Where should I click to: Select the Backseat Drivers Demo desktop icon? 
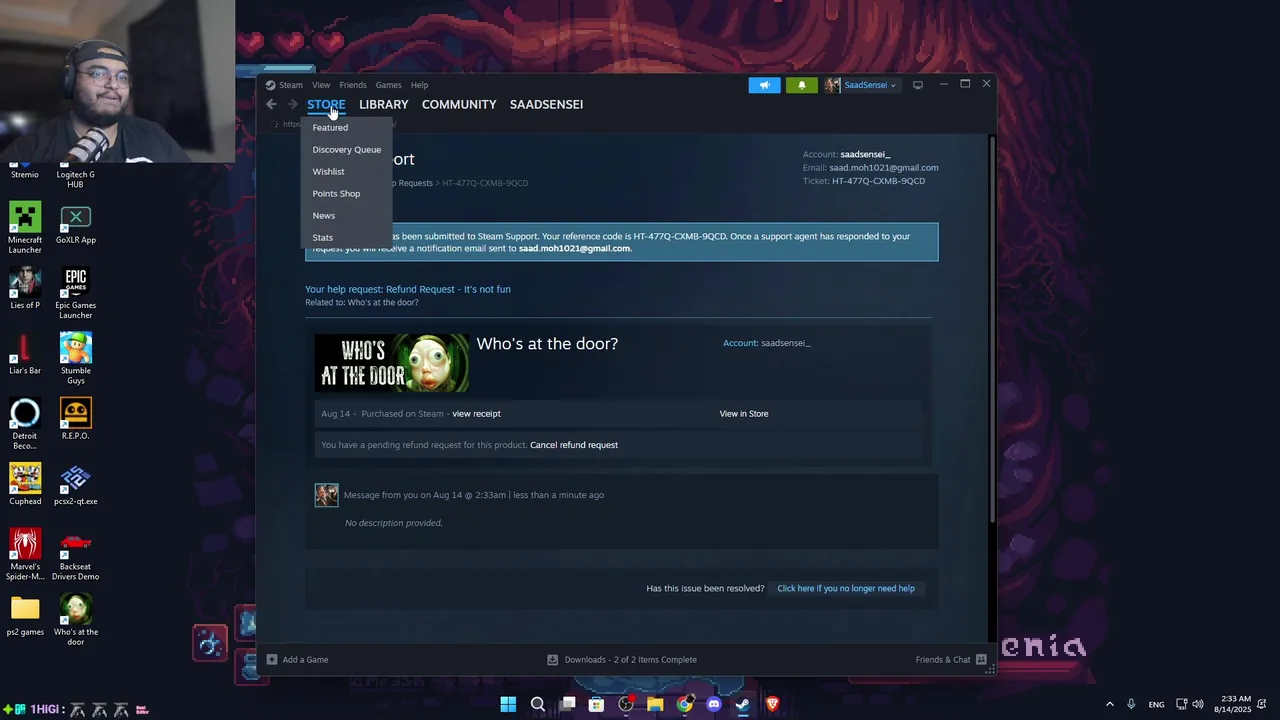(75, 555)
